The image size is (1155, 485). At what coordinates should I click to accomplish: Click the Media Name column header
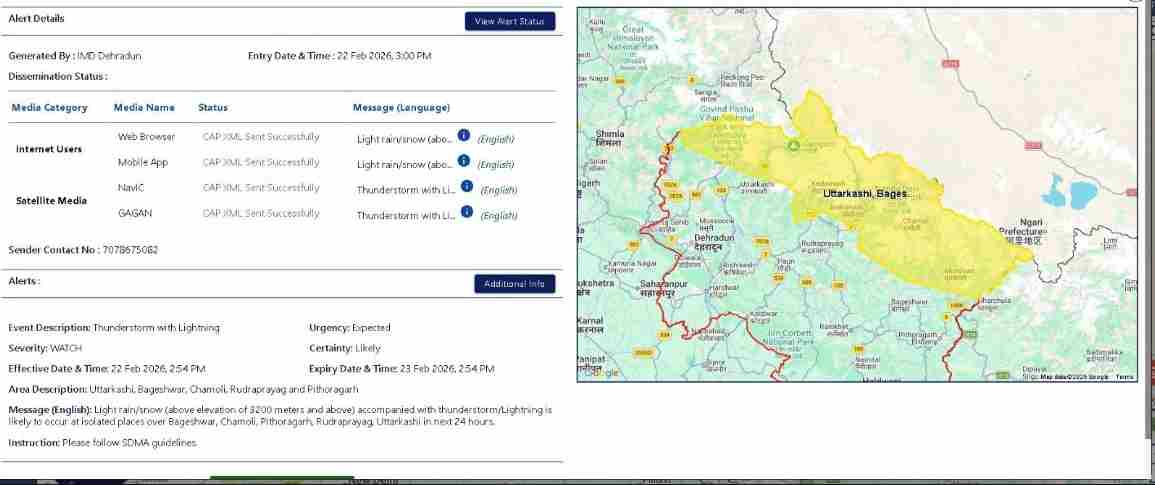coord(144,108)
